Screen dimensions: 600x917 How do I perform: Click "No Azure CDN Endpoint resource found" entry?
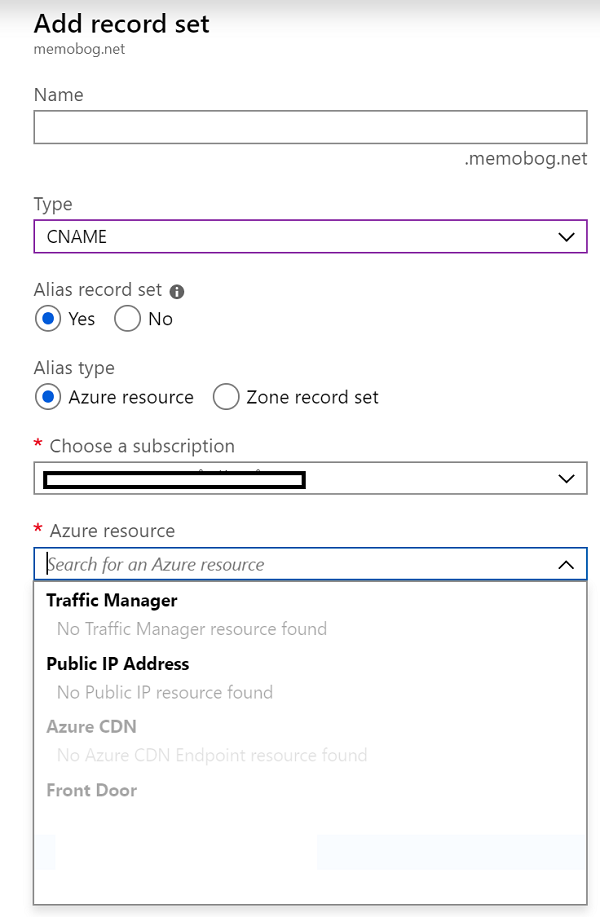pyautogui.click(x=211, y=755)
